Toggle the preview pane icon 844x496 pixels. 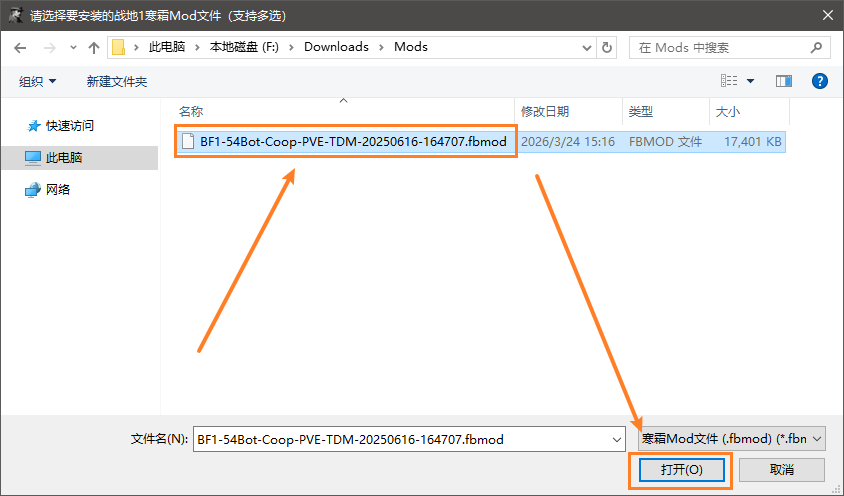[783, 81]
